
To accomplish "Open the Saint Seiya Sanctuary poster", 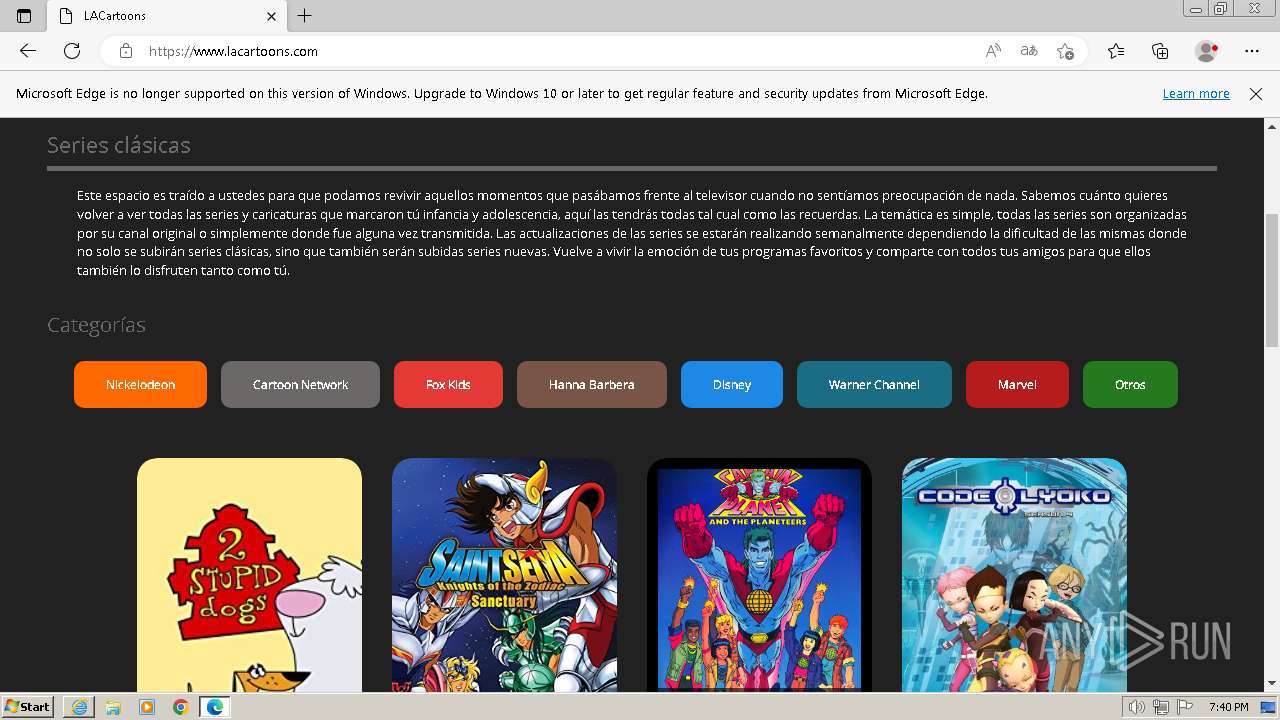I will [504, 575].
